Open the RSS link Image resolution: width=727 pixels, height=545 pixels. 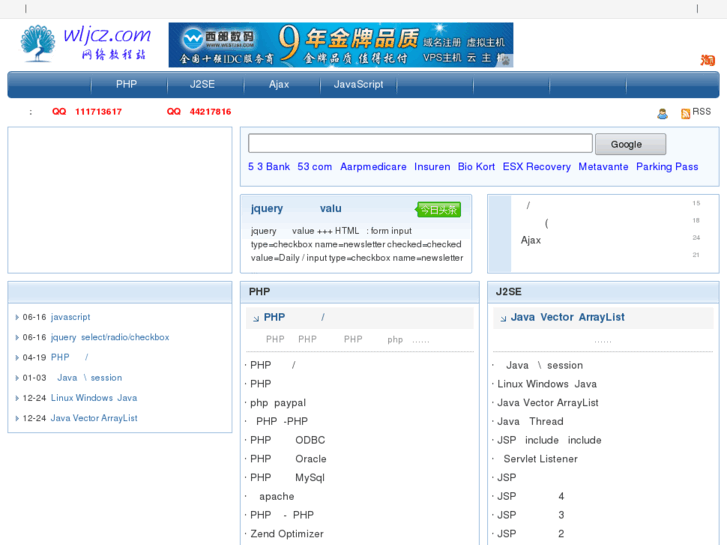tap(701, 112)
